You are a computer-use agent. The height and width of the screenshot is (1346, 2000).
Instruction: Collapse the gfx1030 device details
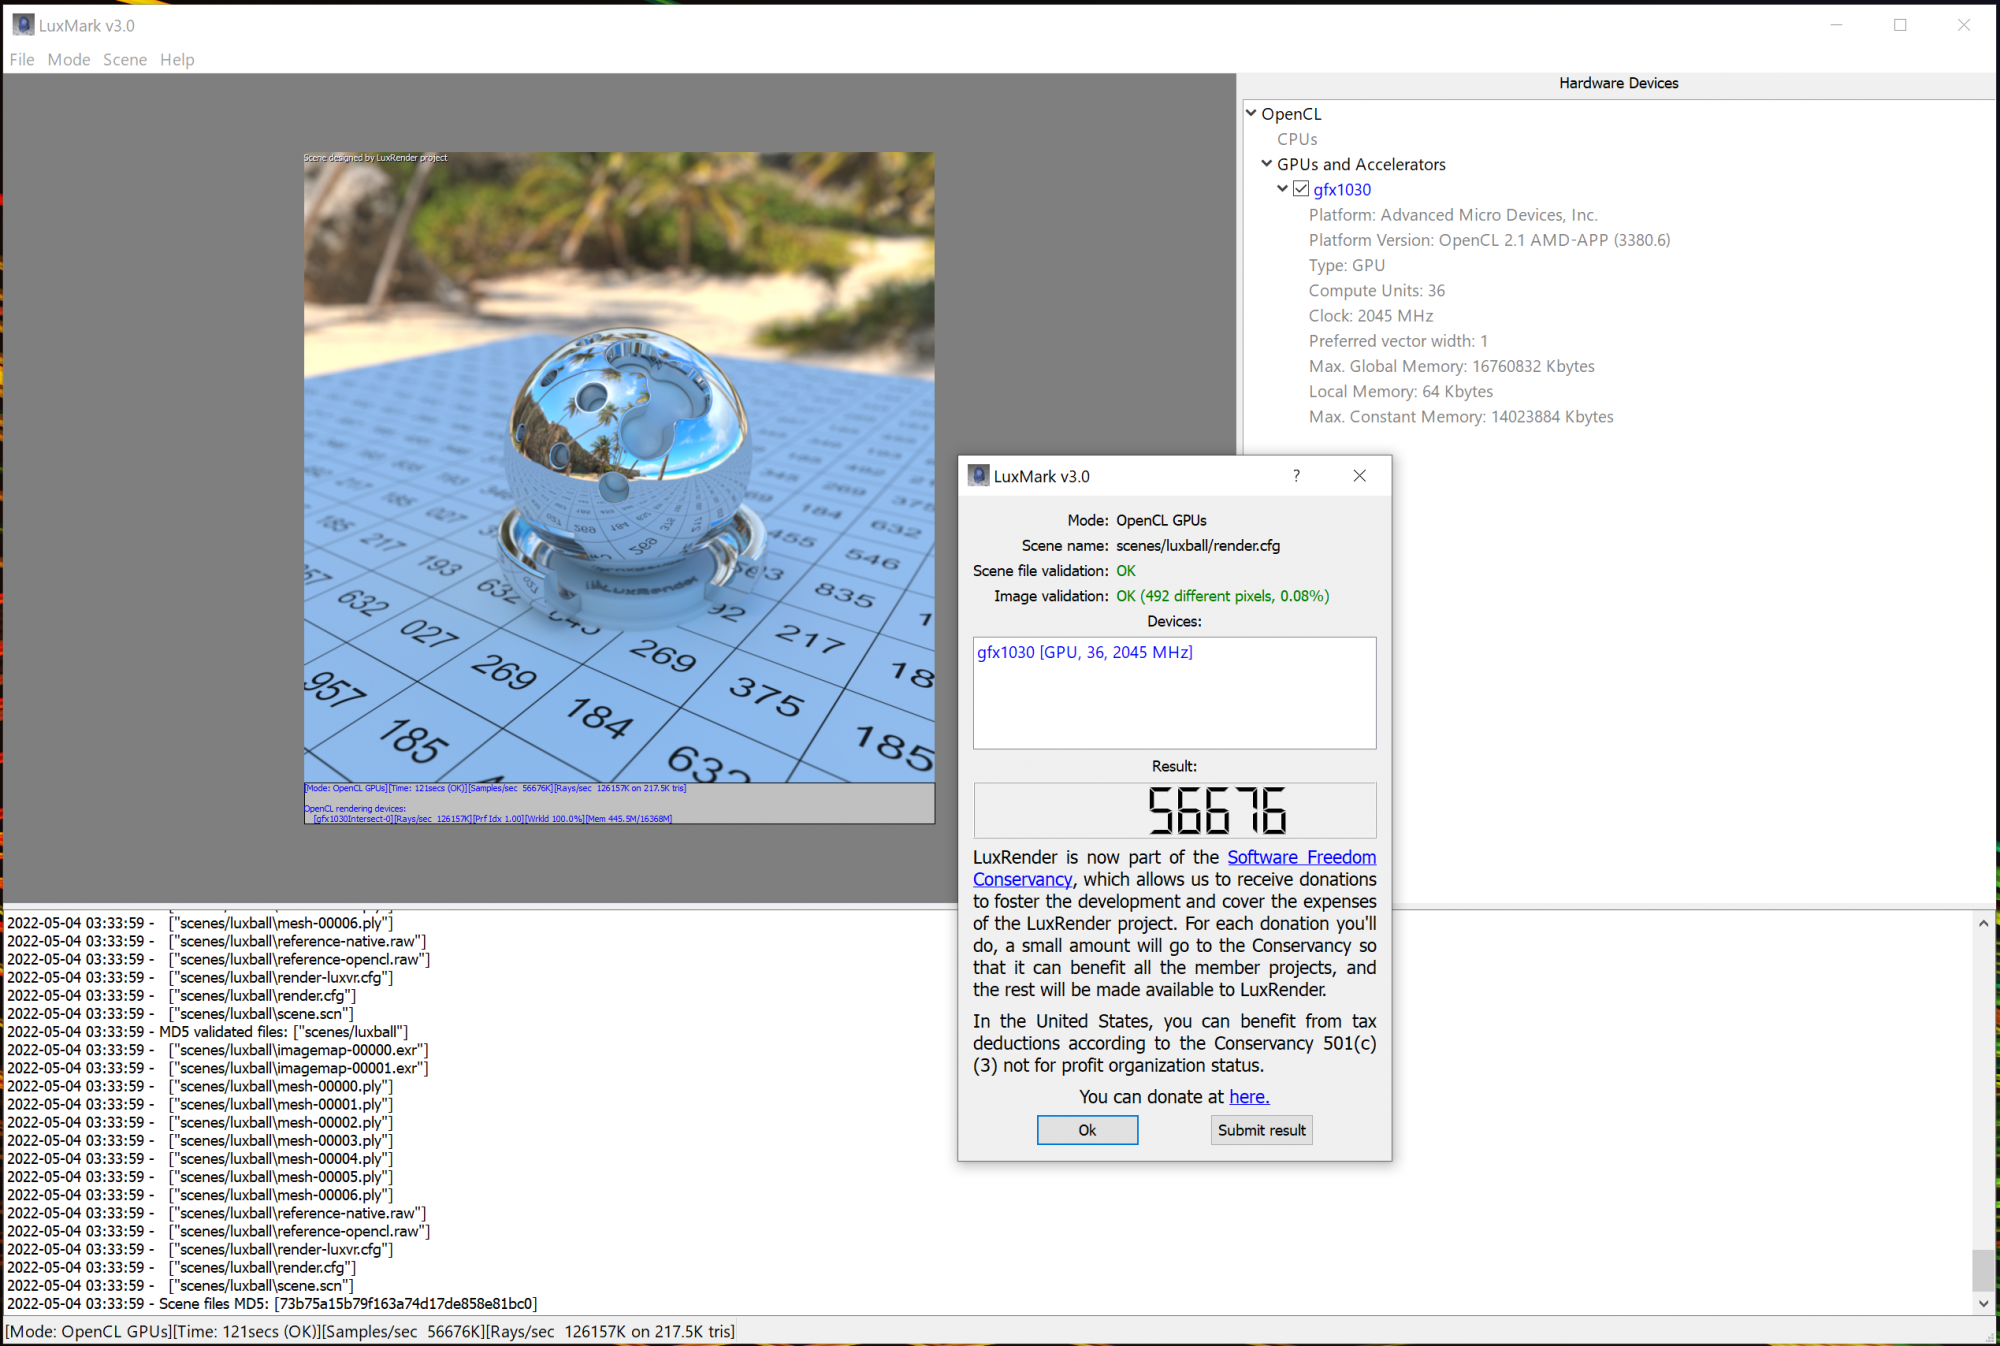pos(1283,189)
